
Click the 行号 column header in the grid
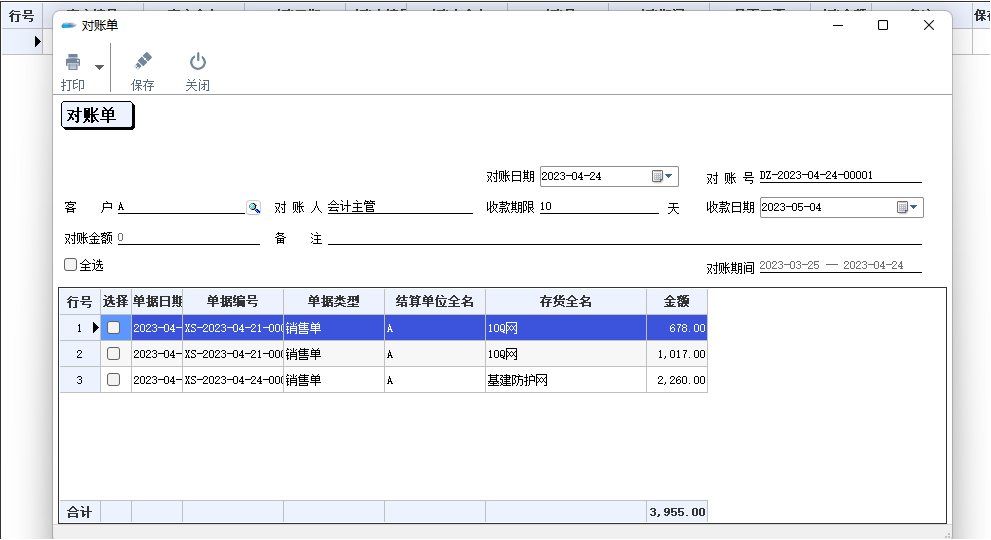(80, 302)
